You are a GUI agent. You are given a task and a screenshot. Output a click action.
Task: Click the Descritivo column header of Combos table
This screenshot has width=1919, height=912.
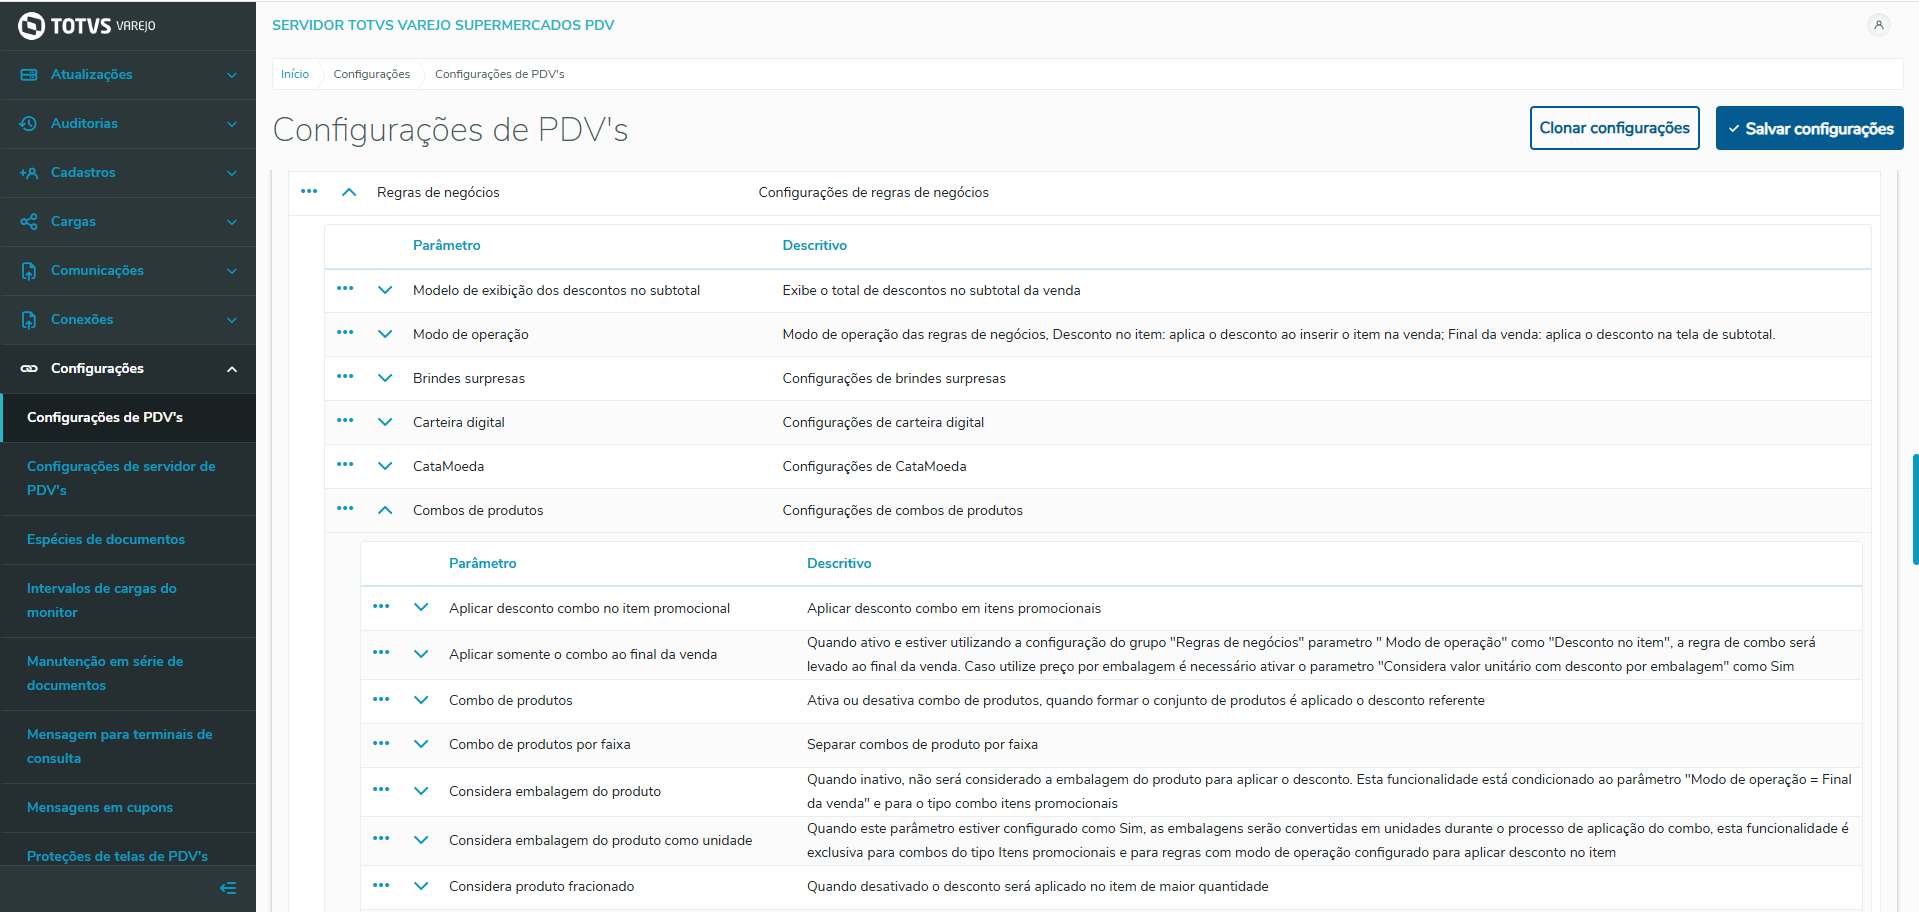[x=839, y=563]
